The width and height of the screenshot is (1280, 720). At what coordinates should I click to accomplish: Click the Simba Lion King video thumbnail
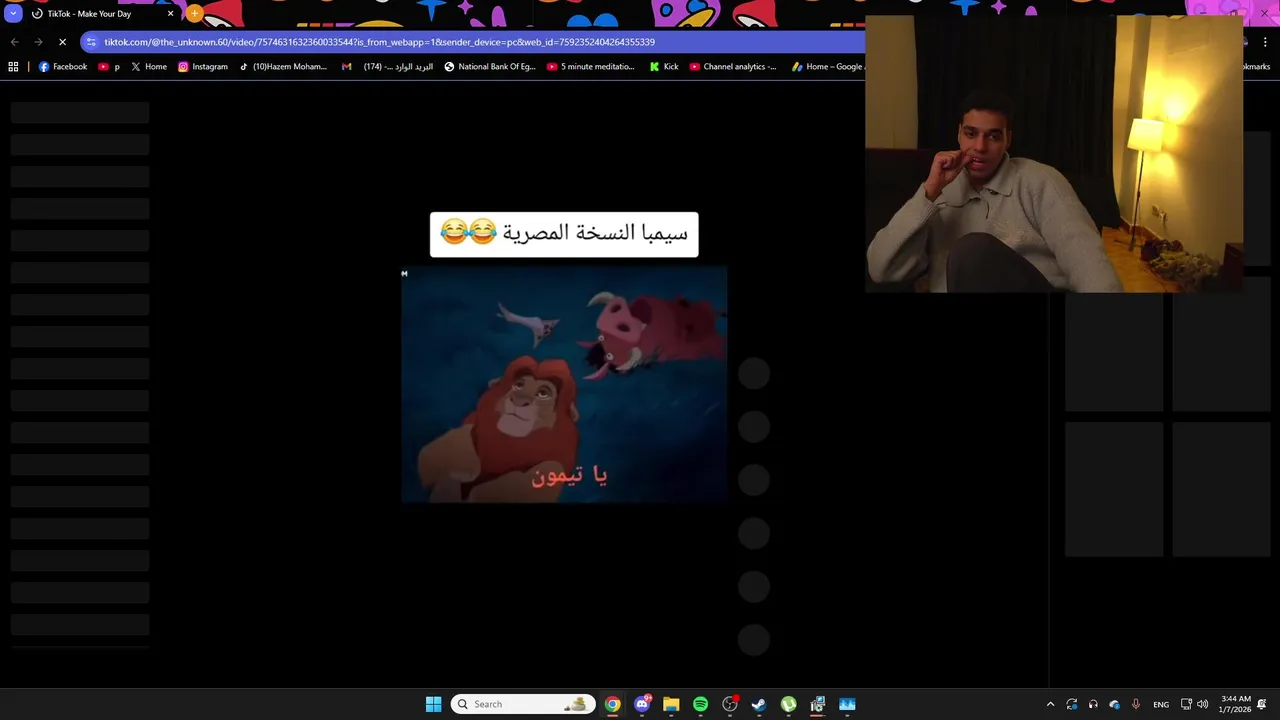[564, 384]
